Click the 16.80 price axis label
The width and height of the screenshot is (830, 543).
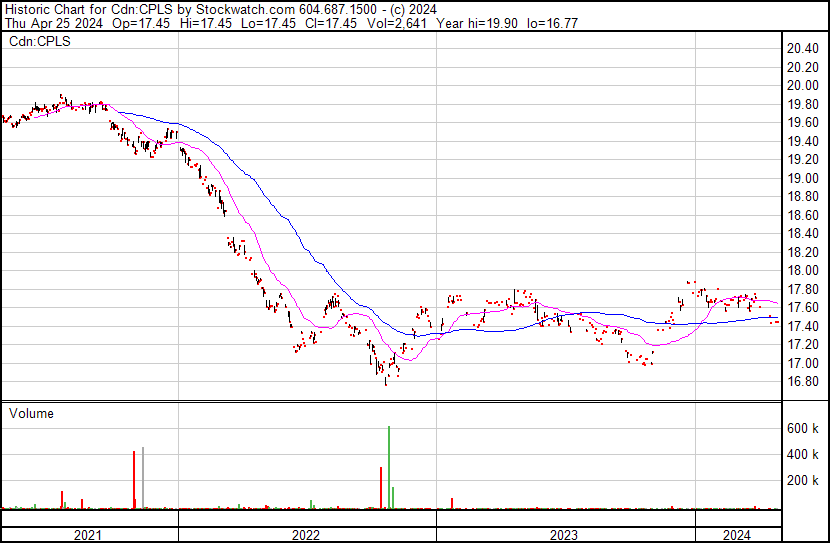[x=803, y=382]
